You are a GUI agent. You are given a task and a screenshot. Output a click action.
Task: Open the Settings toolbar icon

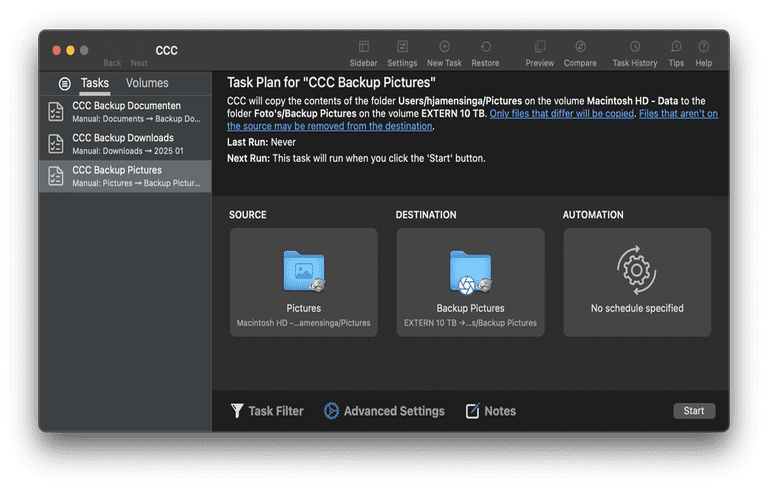coord(402,47)
